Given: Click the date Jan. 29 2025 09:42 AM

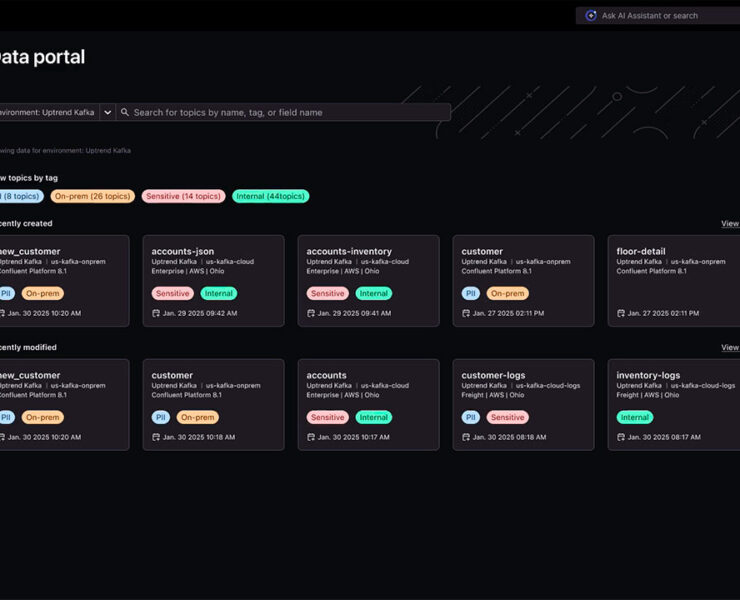Looking at the screenshot, I should coord(200,313).
